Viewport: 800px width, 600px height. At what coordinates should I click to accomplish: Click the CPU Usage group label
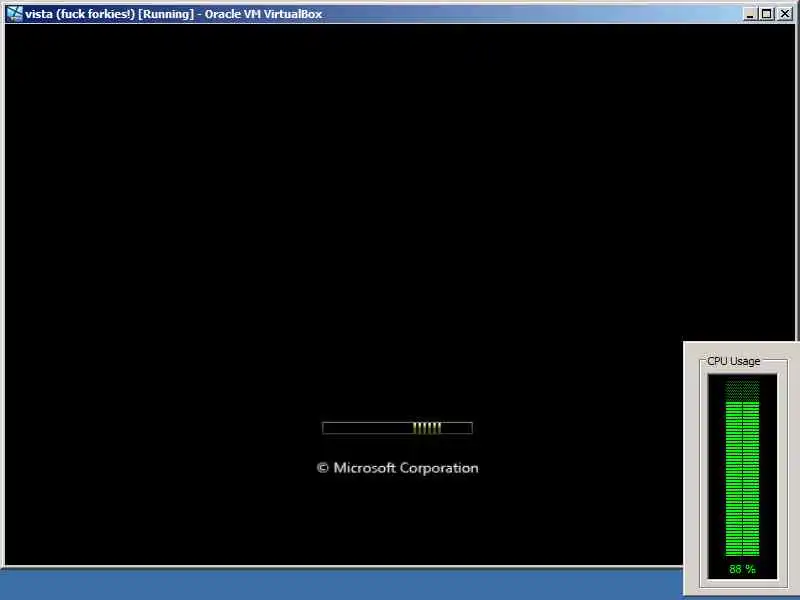coord(734,361)
